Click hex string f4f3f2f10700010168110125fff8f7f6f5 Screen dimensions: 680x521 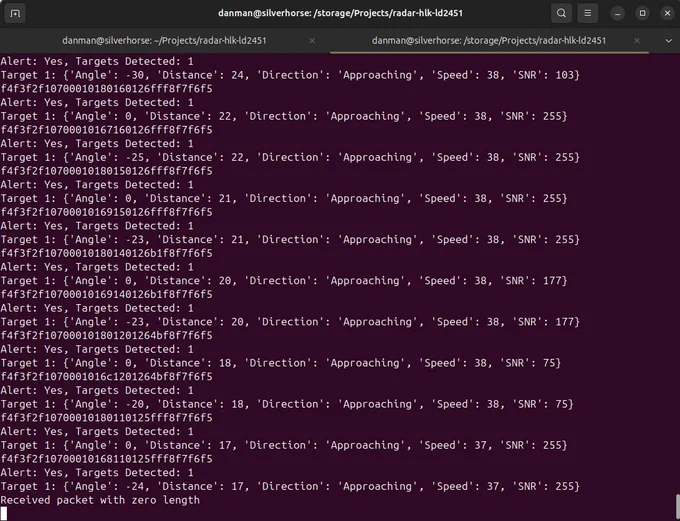coord(107,459)
